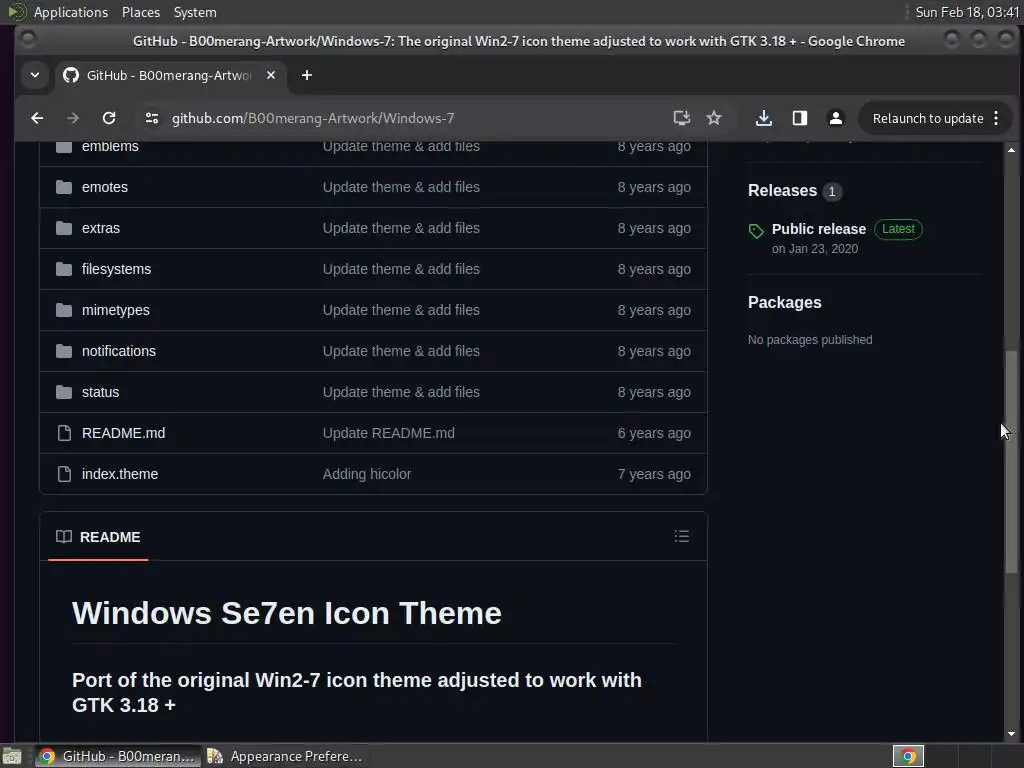Open the Applications menu
The image size is (1024, 768).
pyautogui.click(x=71, y=12)
